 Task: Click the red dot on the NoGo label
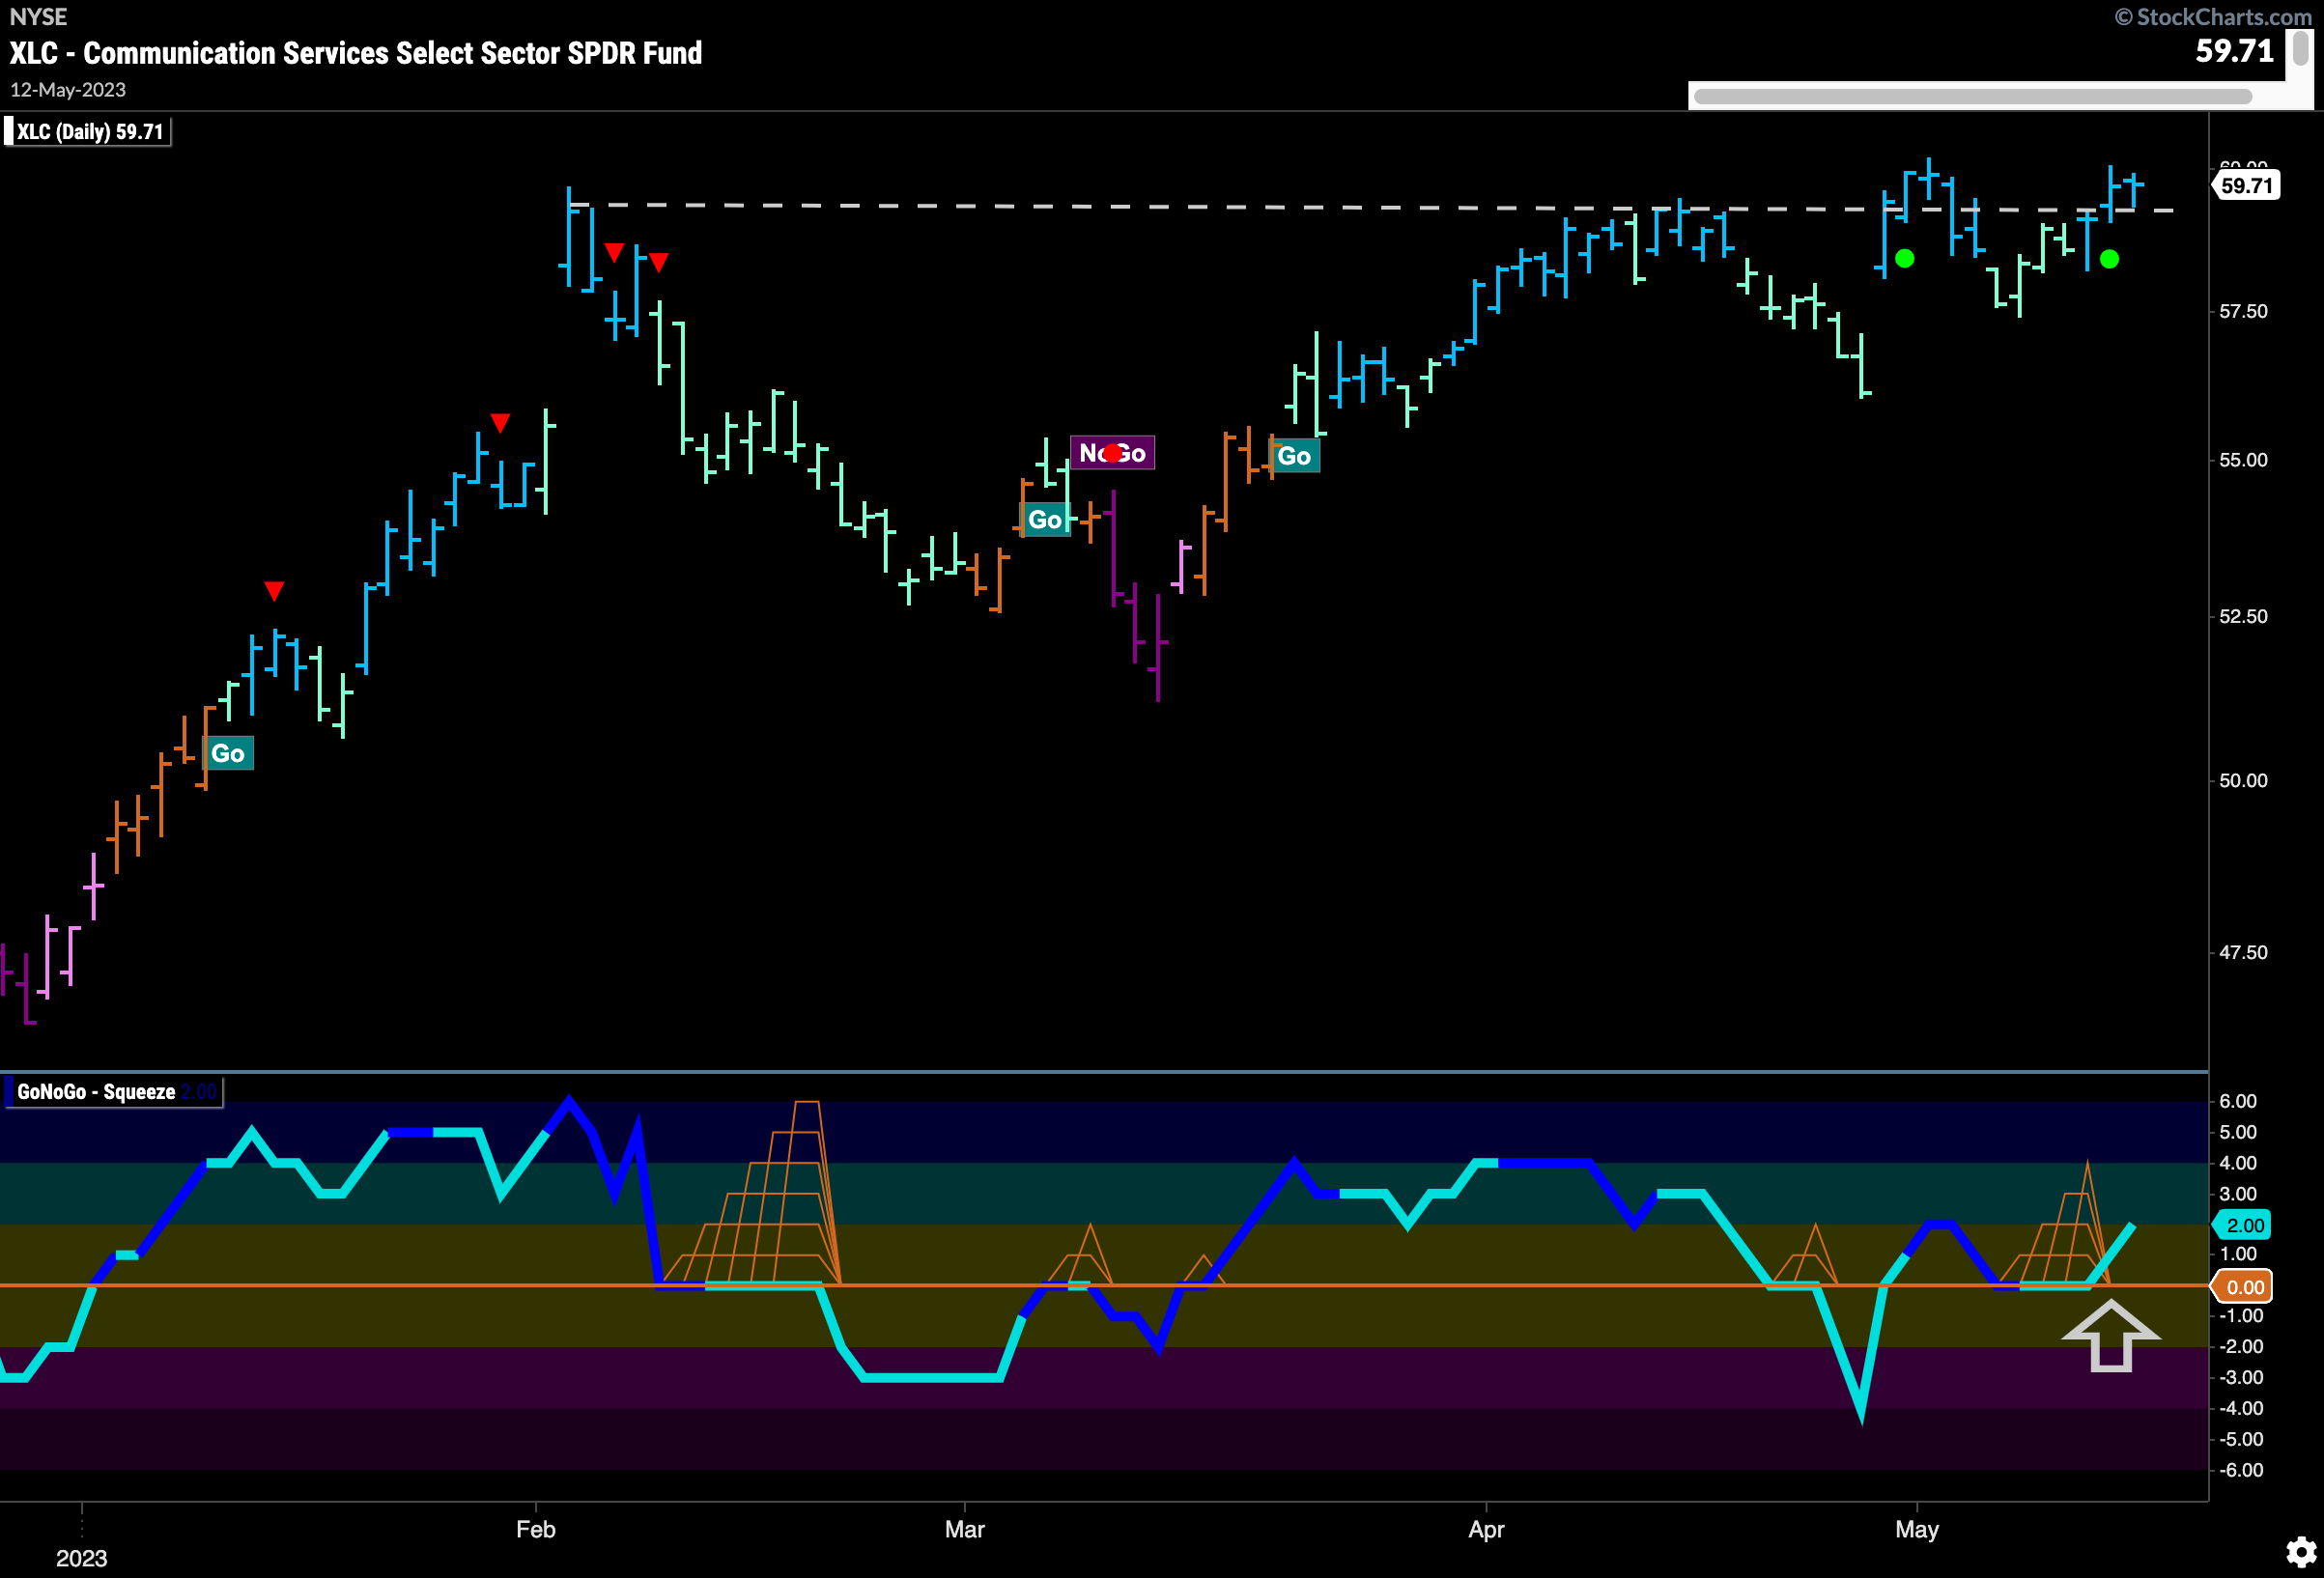click(x=1113, y=453)
